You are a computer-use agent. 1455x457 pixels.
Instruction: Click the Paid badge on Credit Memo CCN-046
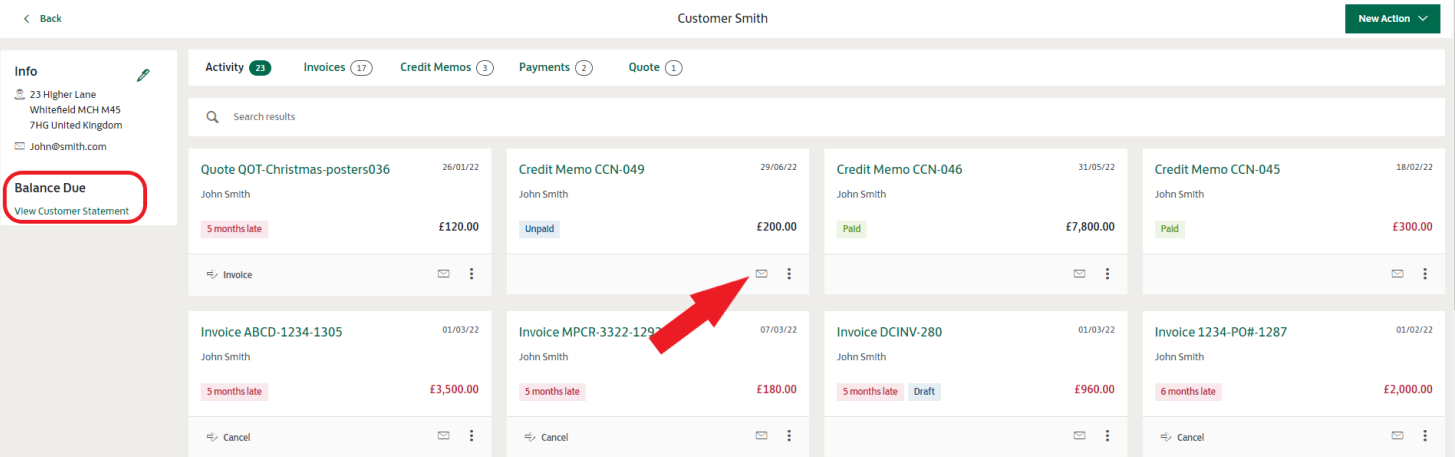click(851, 229)
